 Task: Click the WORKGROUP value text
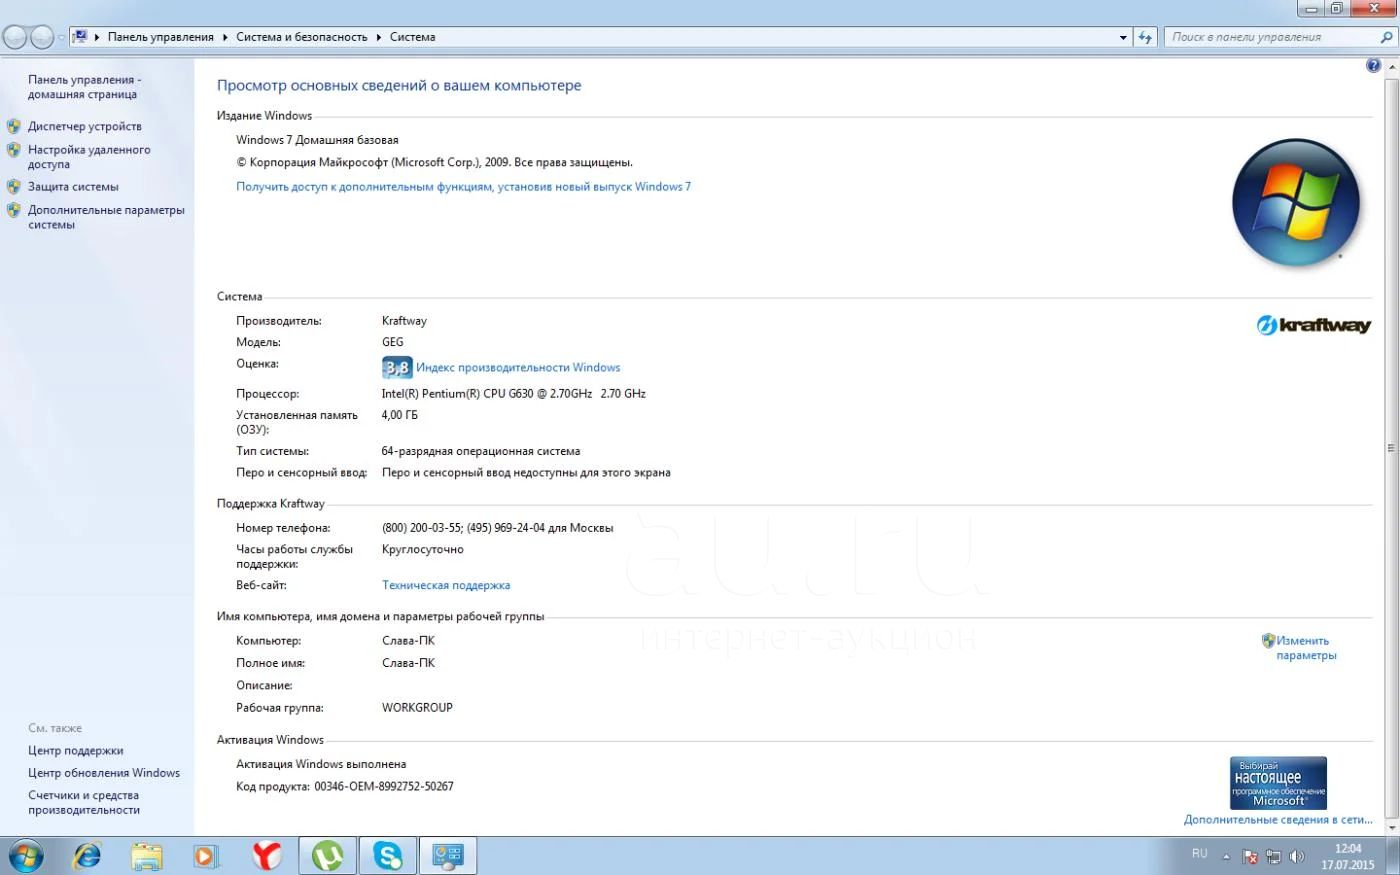[417, 708]
